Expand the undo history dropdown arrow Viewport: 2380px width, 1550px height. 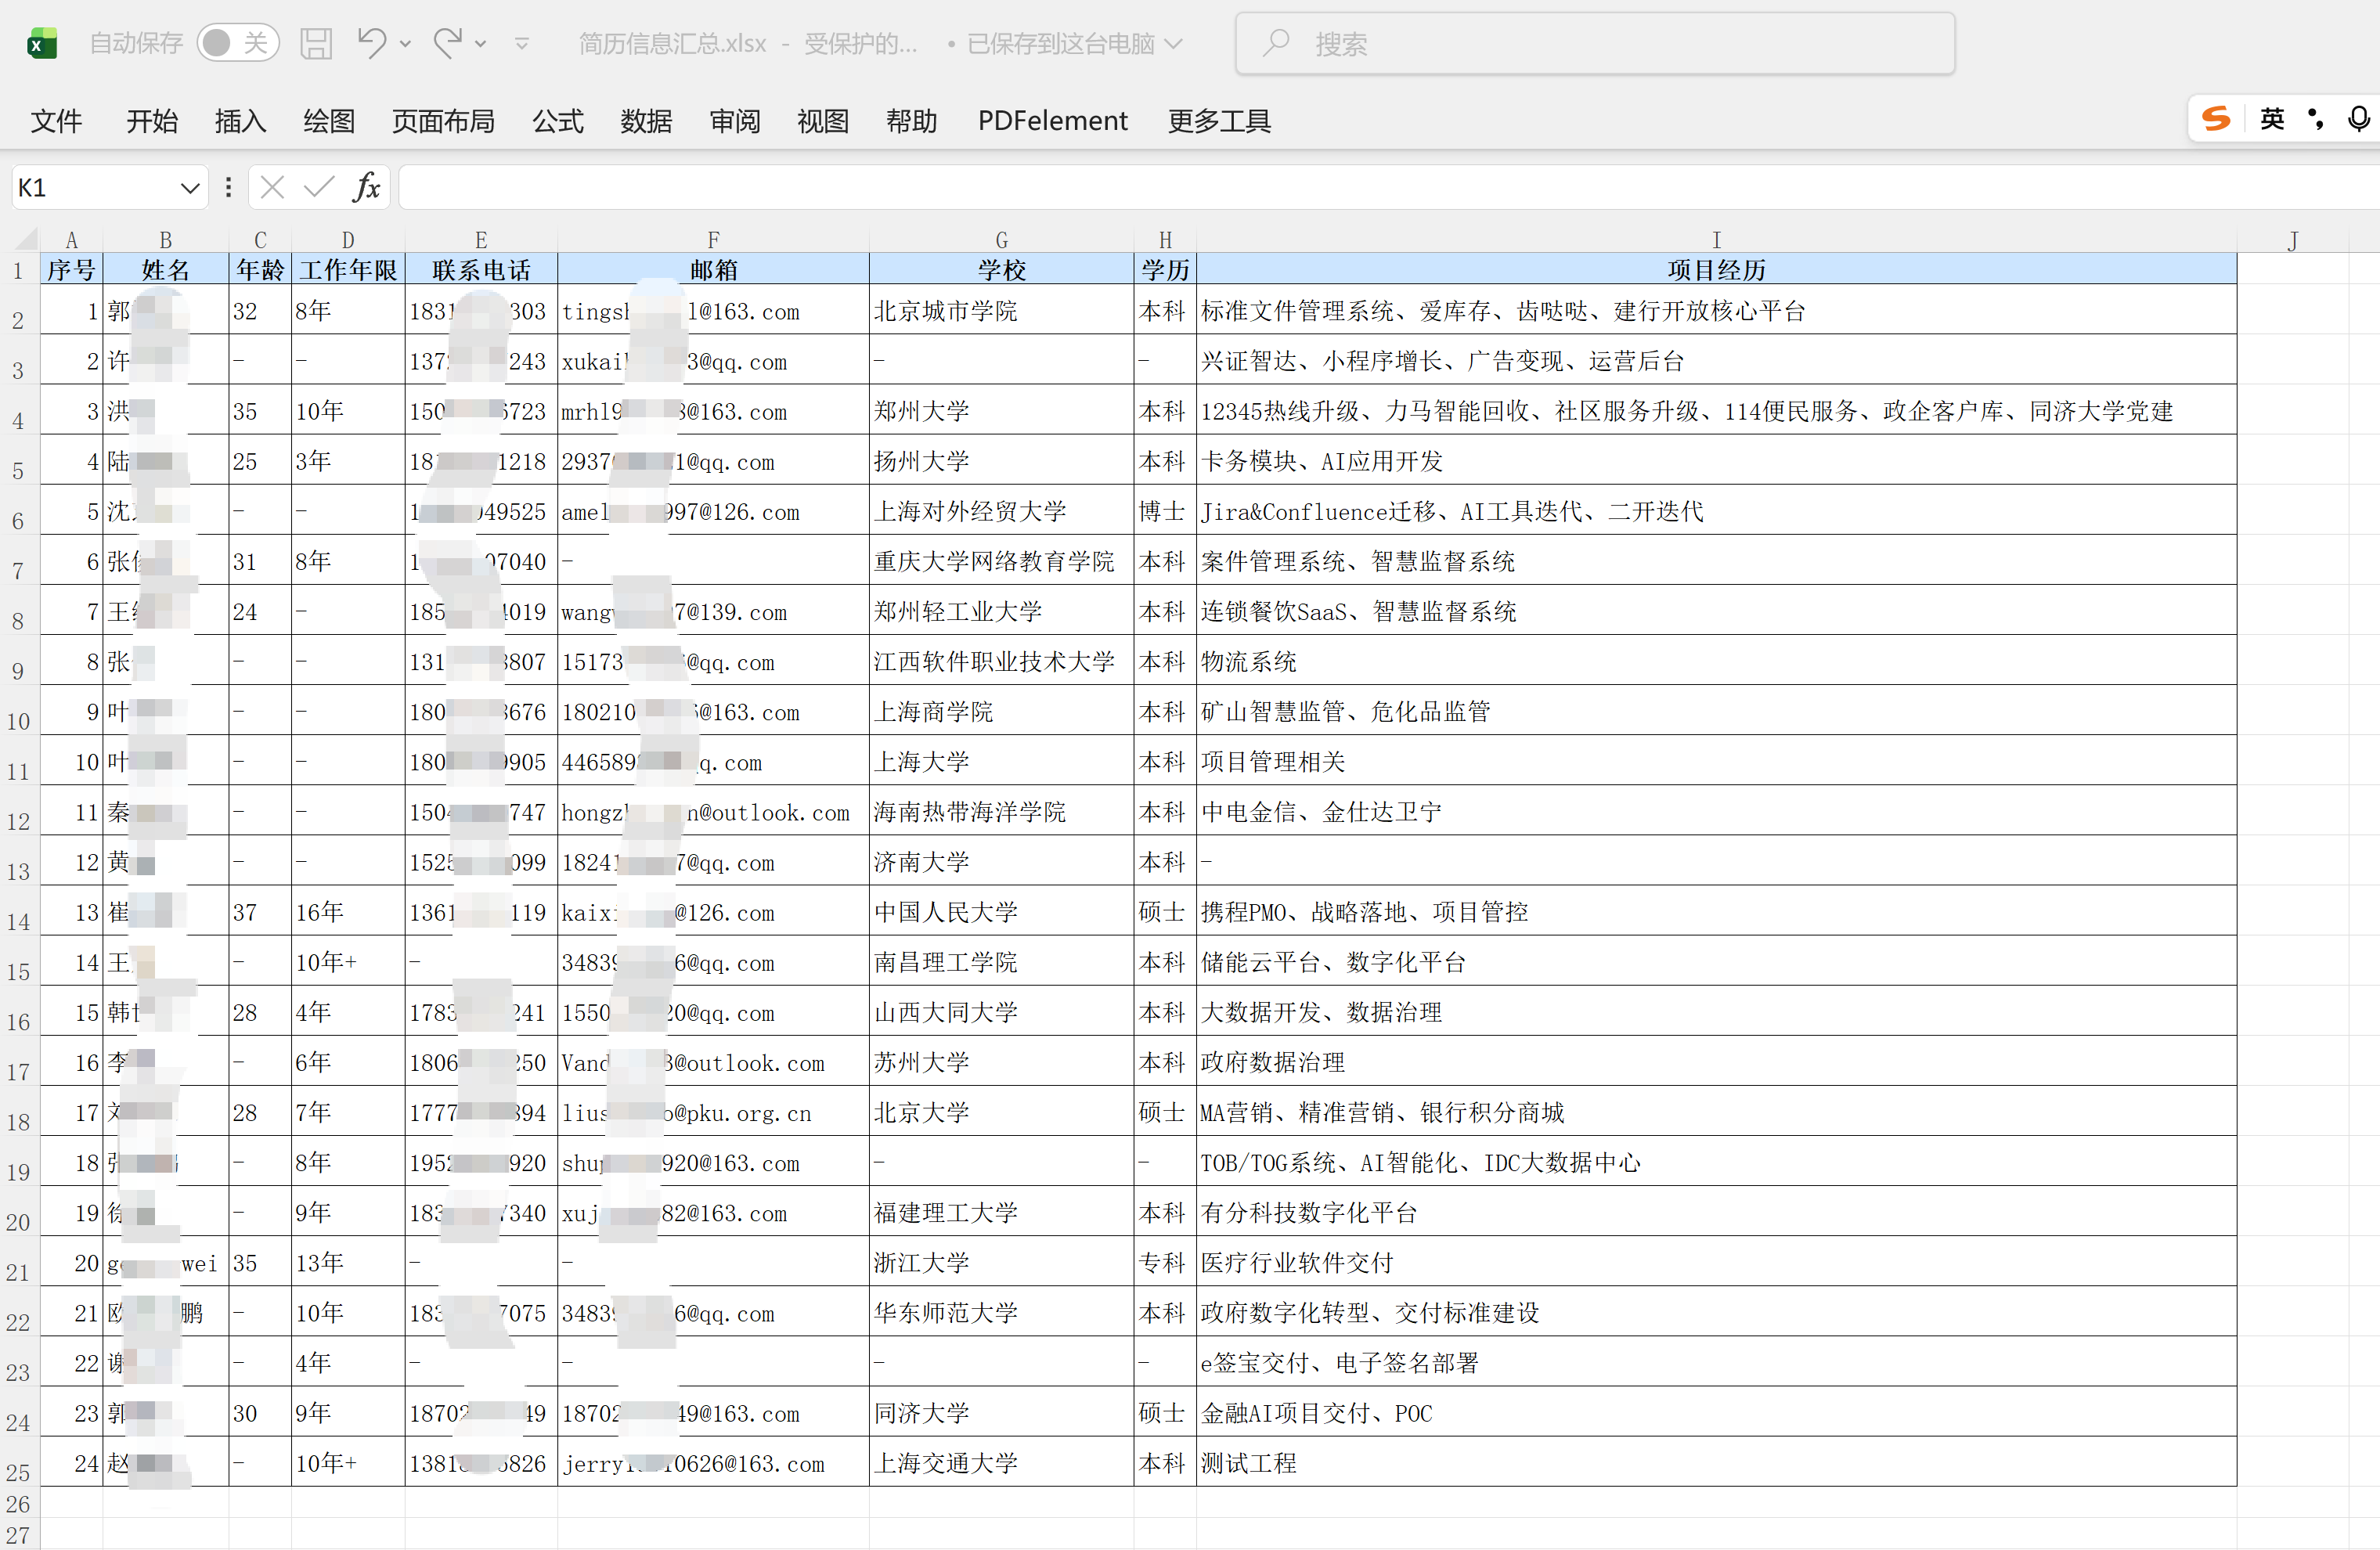pos(405,44)
